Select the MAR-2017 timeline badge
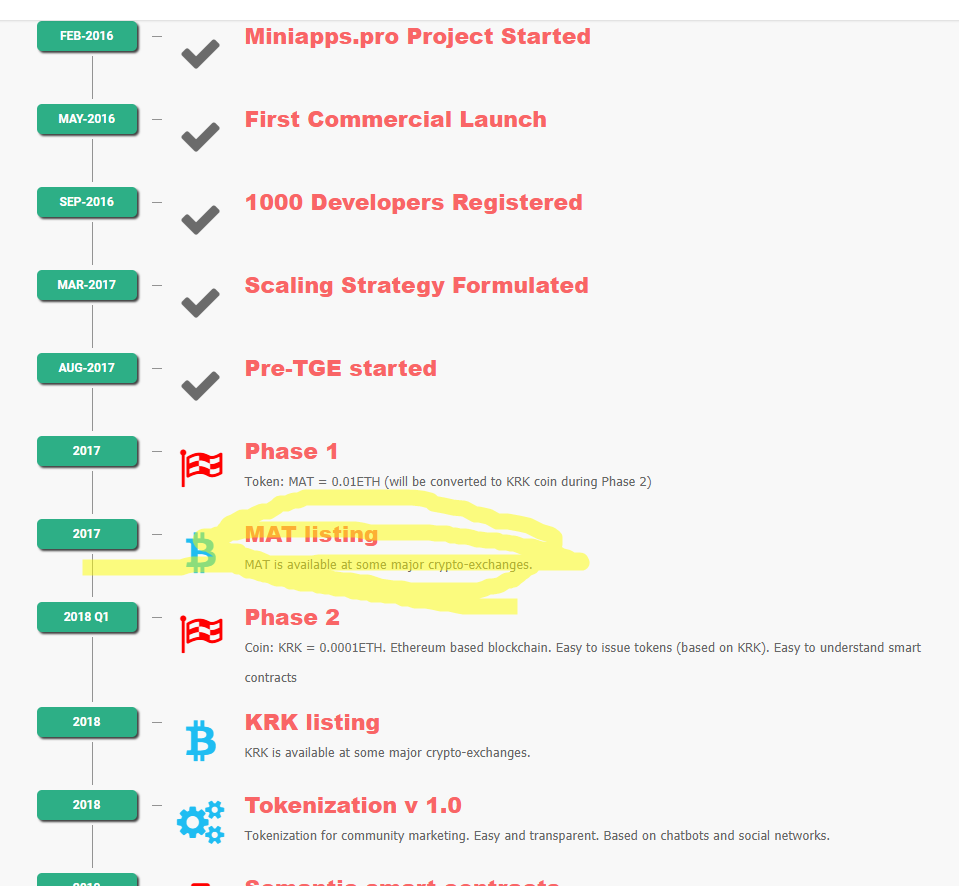This screenshot has width=959, height=886. 87,285
